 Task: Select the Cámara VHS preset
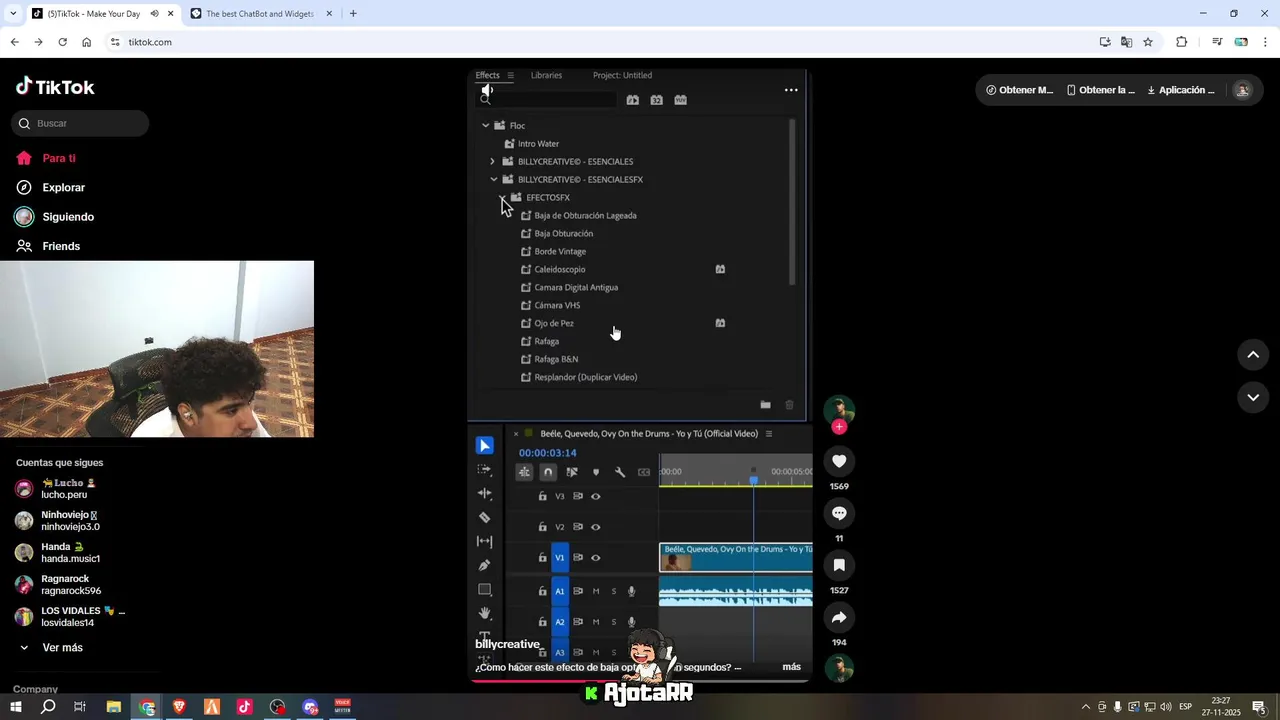click(557, 305)
